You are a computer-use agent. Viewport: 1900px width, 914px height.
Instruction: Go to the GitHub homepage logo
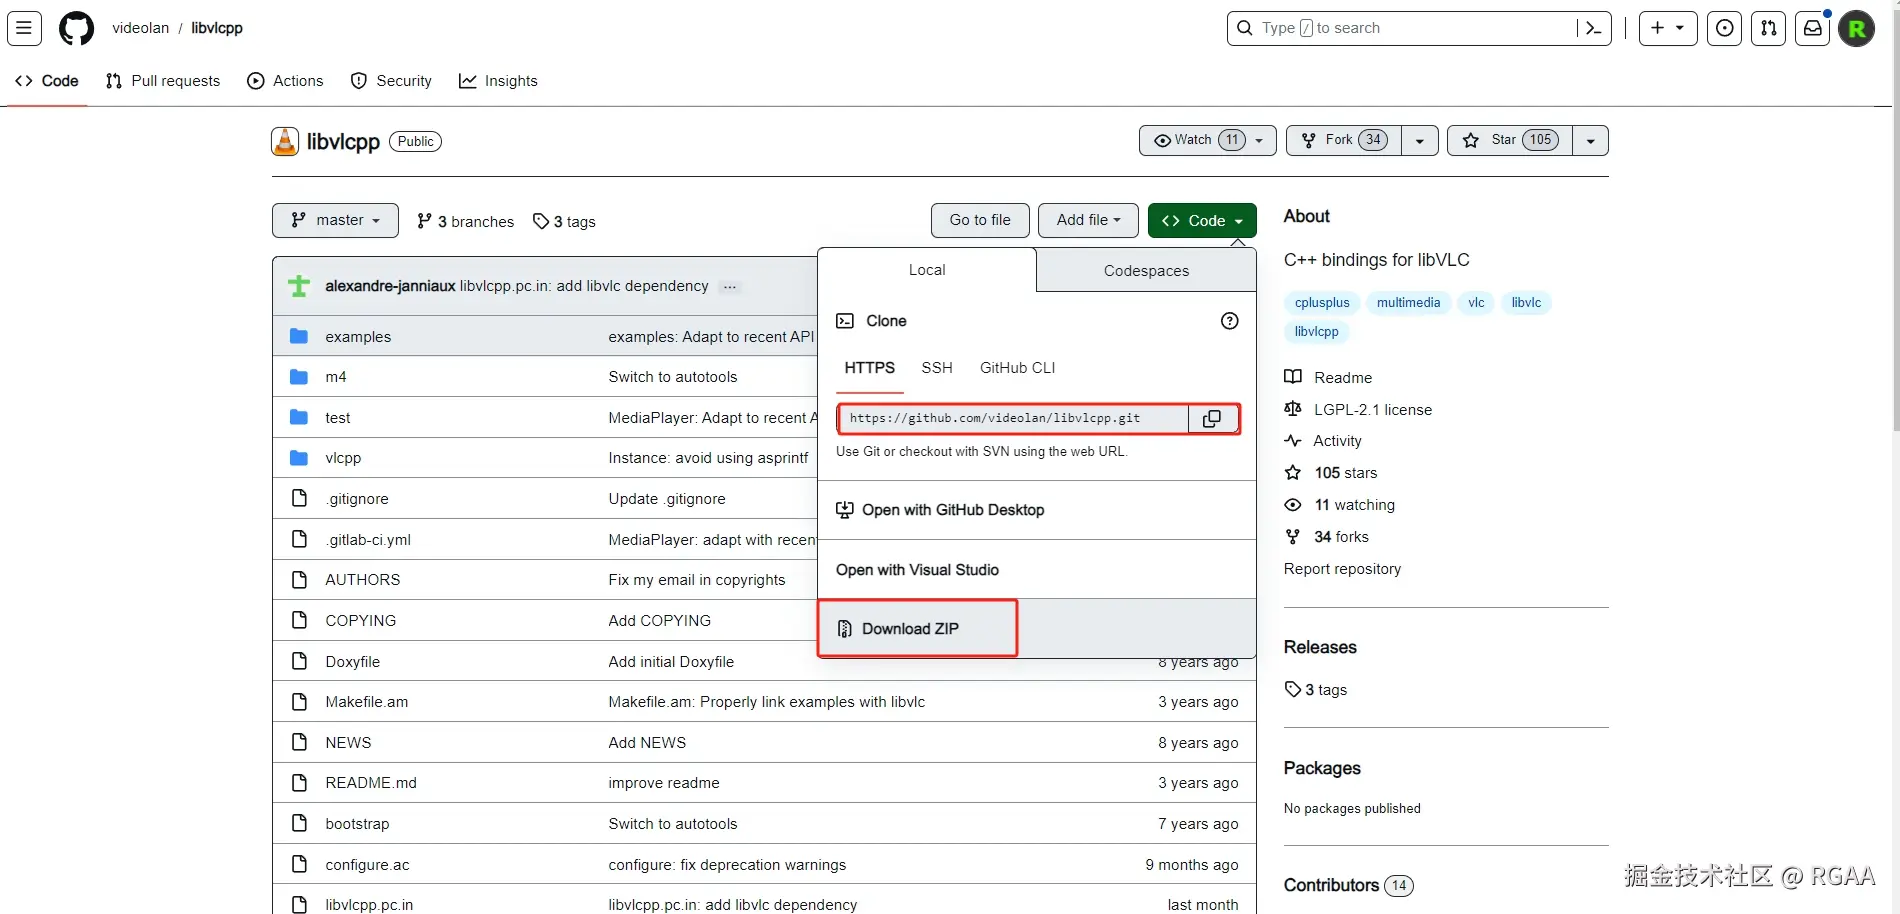point(76,28)
